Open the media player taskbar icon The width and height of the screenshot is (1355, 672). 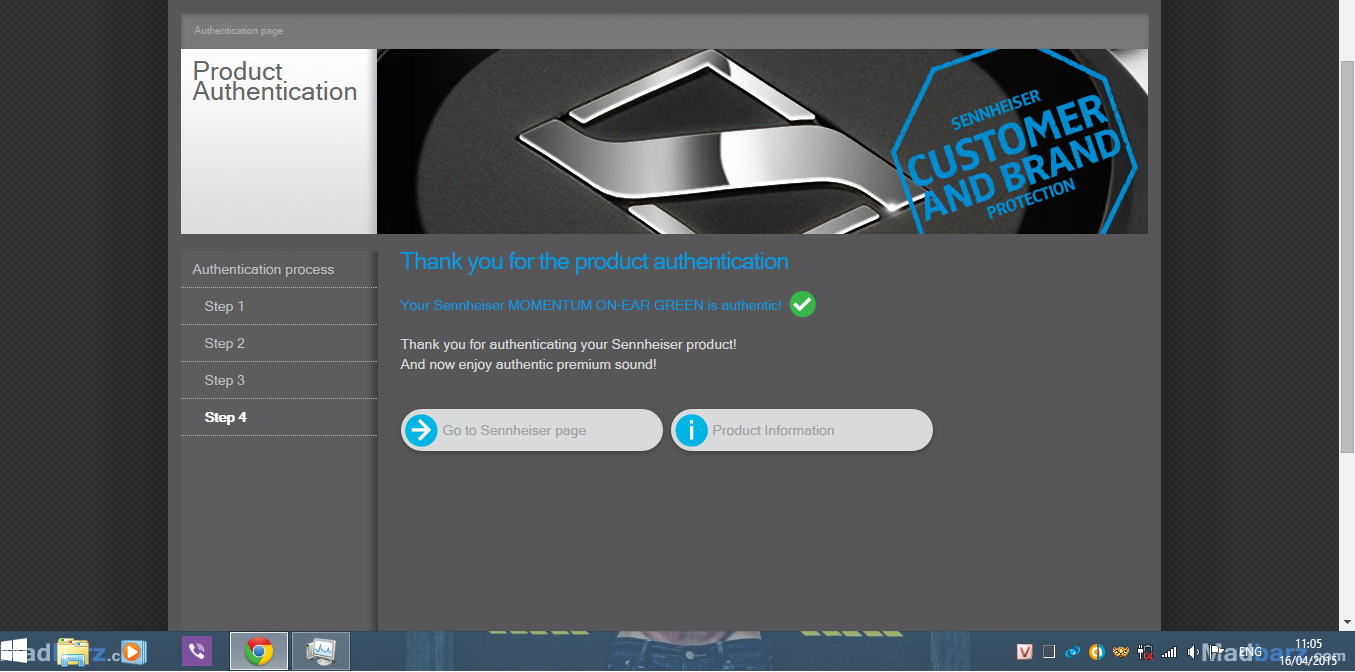132,652
